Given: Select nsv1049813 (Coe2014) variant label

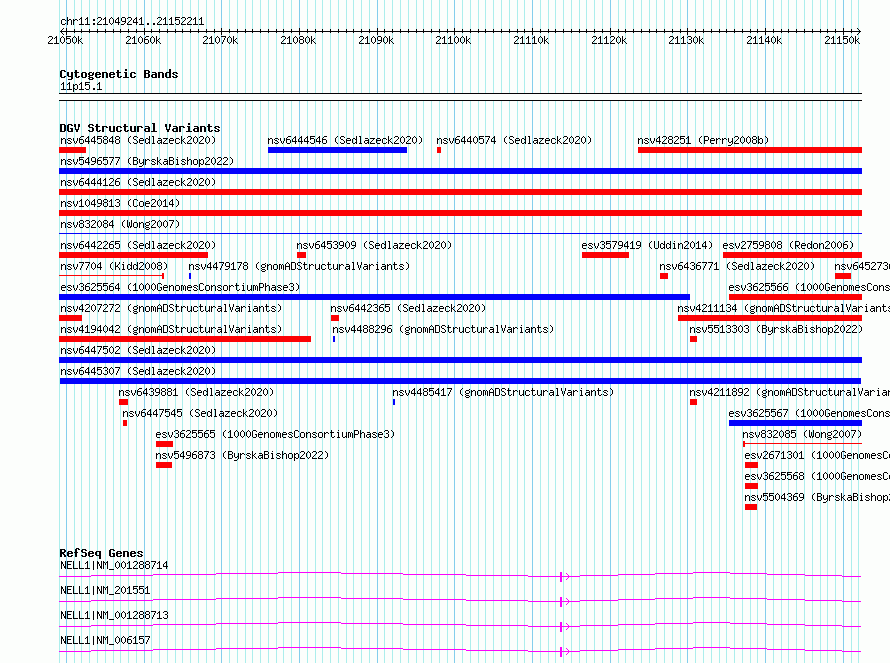Looking at the screenshot, I should pyautogui.click(x=120, y=203).
